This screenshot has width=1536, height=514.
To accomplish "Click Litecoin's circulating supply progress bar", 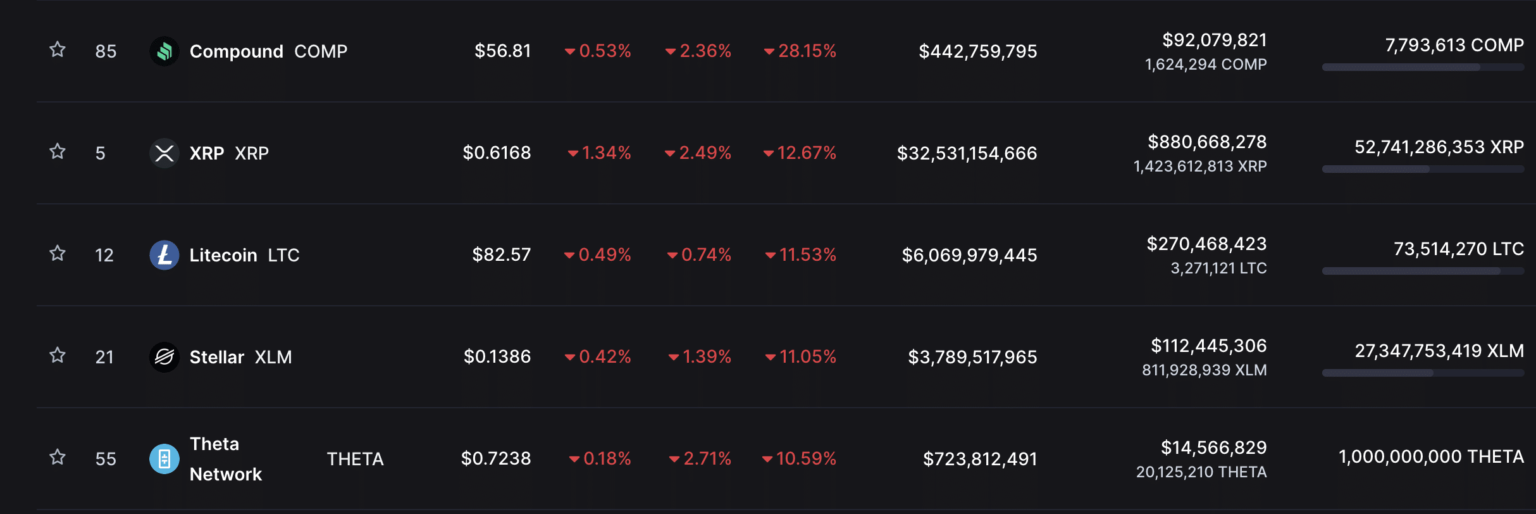I will tap(1422, 271).
